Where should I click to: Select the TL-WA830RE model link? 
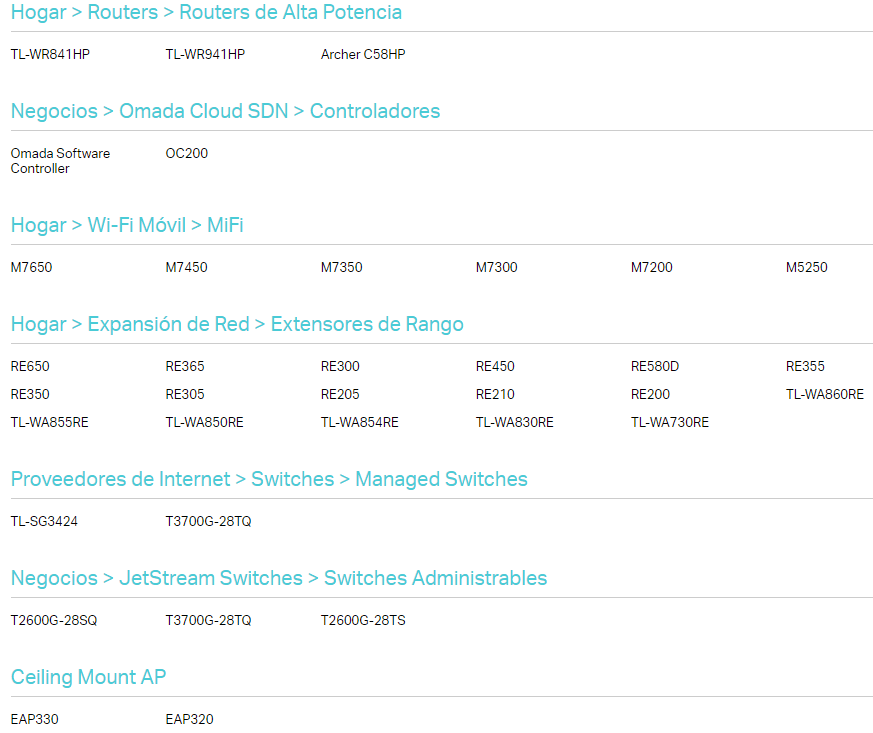click(515, 422)
